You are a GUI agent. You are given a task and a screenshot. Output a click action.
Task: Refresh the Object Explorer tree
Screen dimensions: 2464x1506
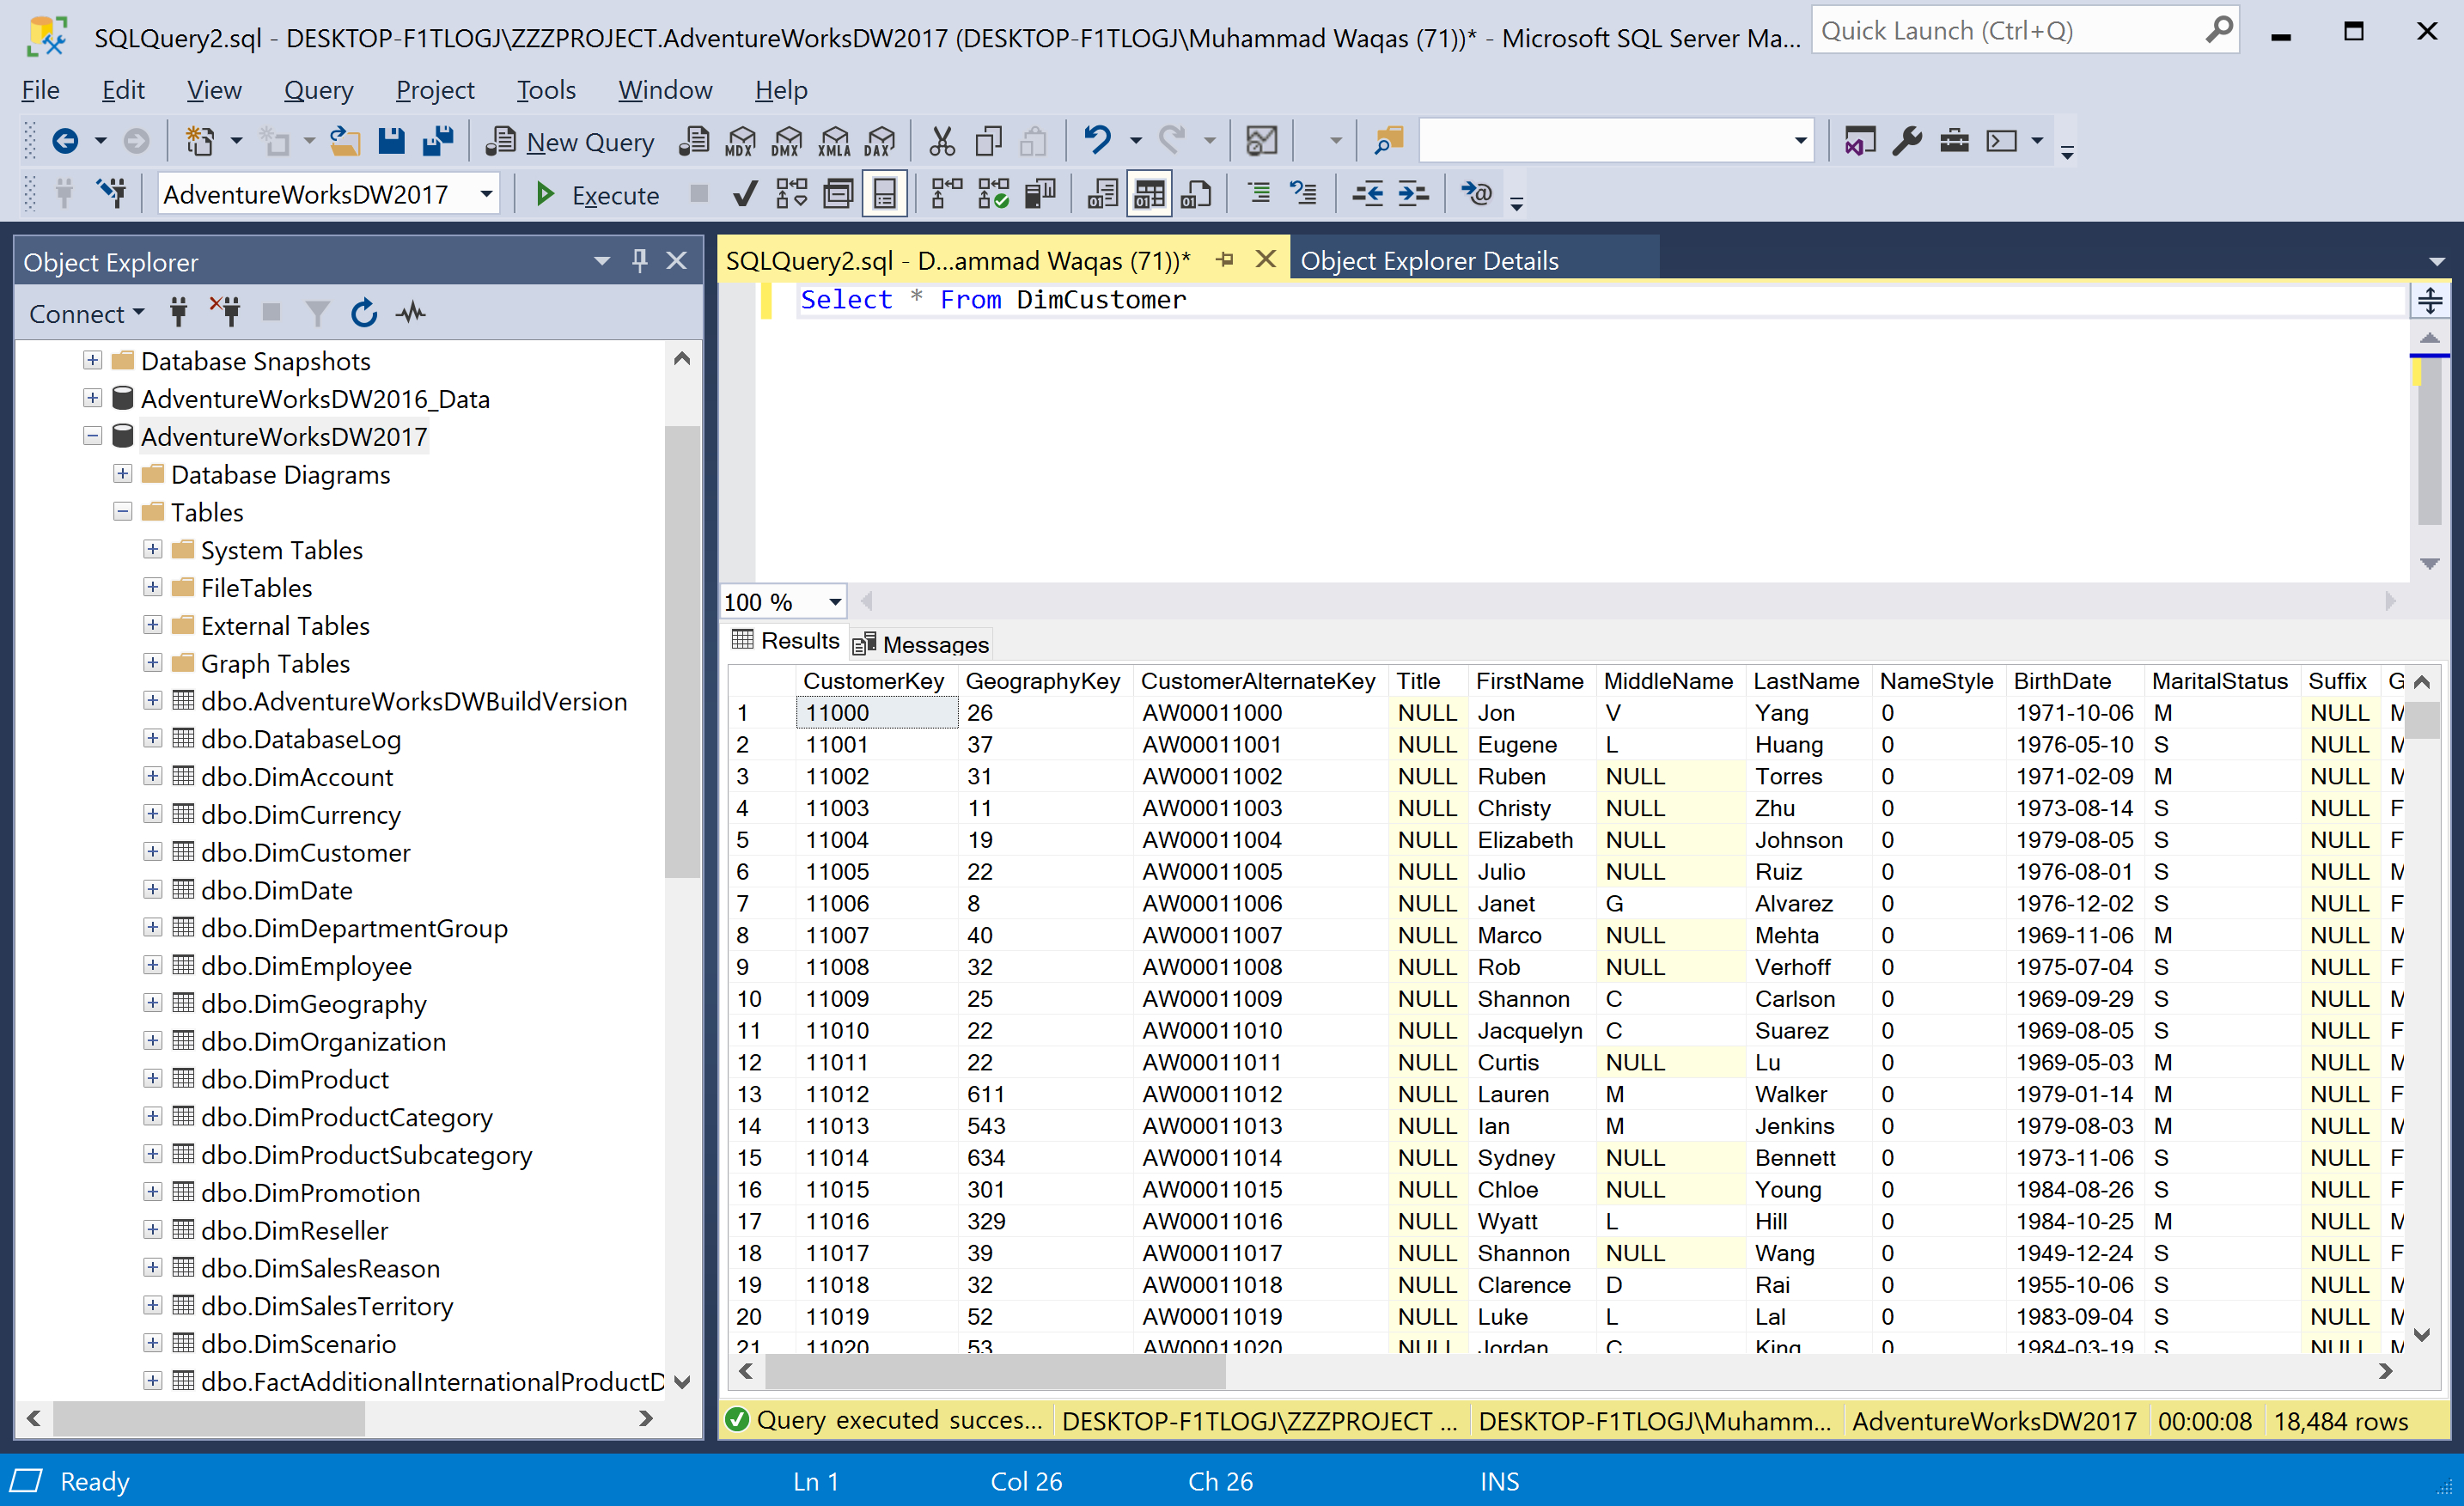(x=364, y=313)
